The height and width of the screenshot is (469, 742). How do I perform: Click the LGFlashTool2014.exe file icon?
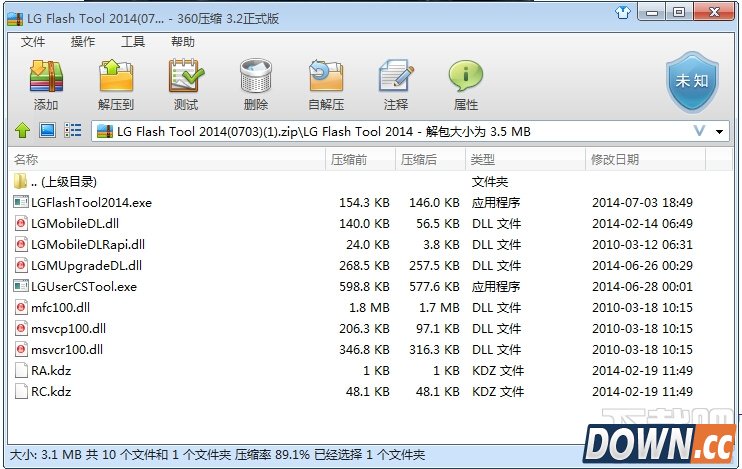(x=21, y=202)
